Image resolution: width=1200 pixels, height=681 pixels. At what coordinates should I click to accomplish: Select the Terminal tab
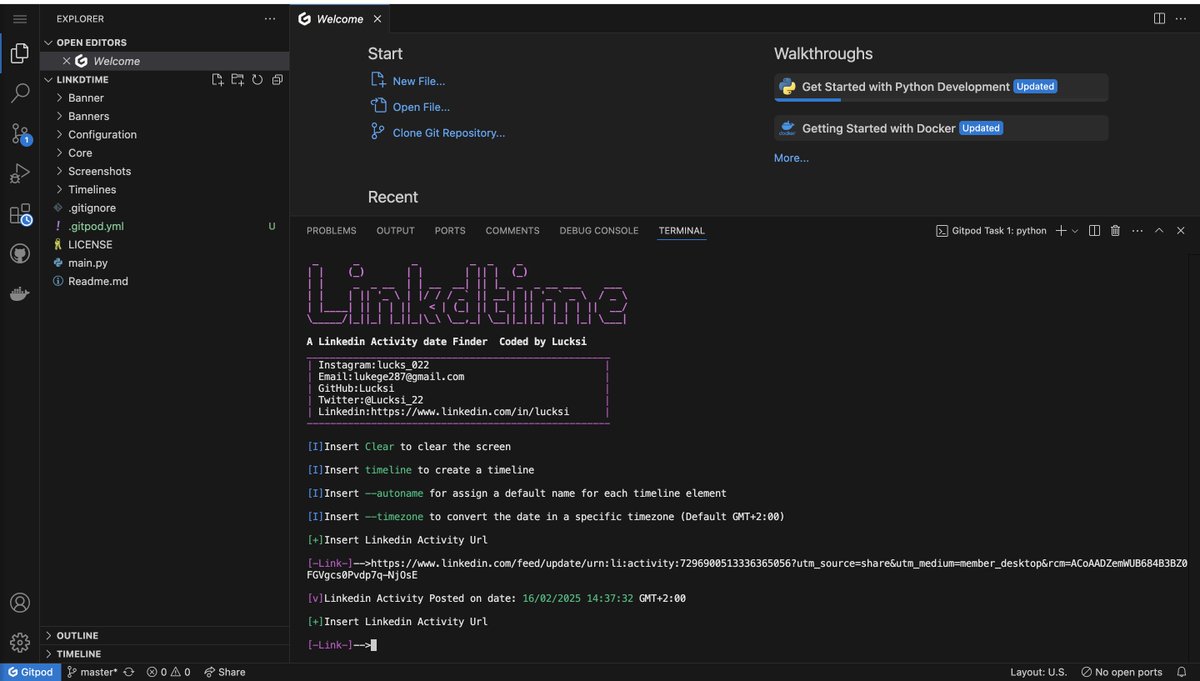[x=681, y=231]
